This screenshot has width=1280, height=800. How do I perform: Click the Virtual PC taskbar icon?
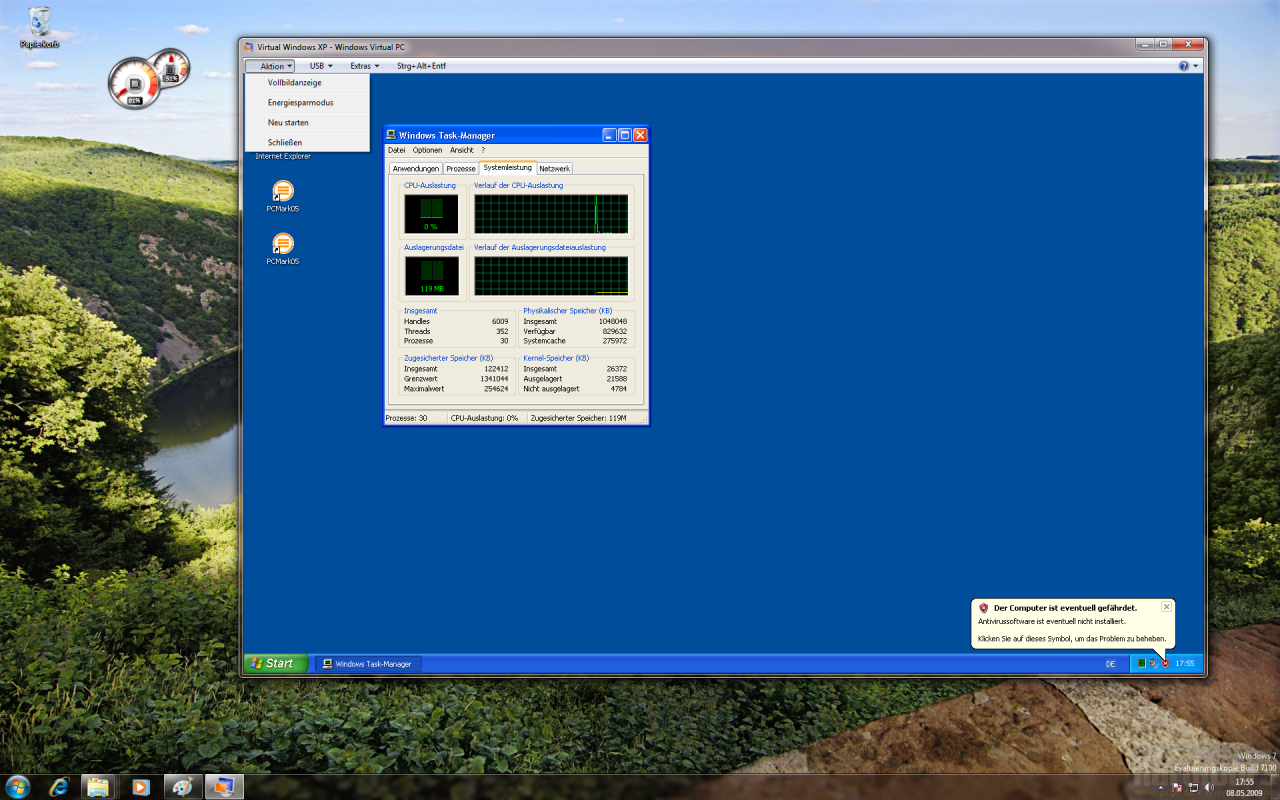point(224,786)
